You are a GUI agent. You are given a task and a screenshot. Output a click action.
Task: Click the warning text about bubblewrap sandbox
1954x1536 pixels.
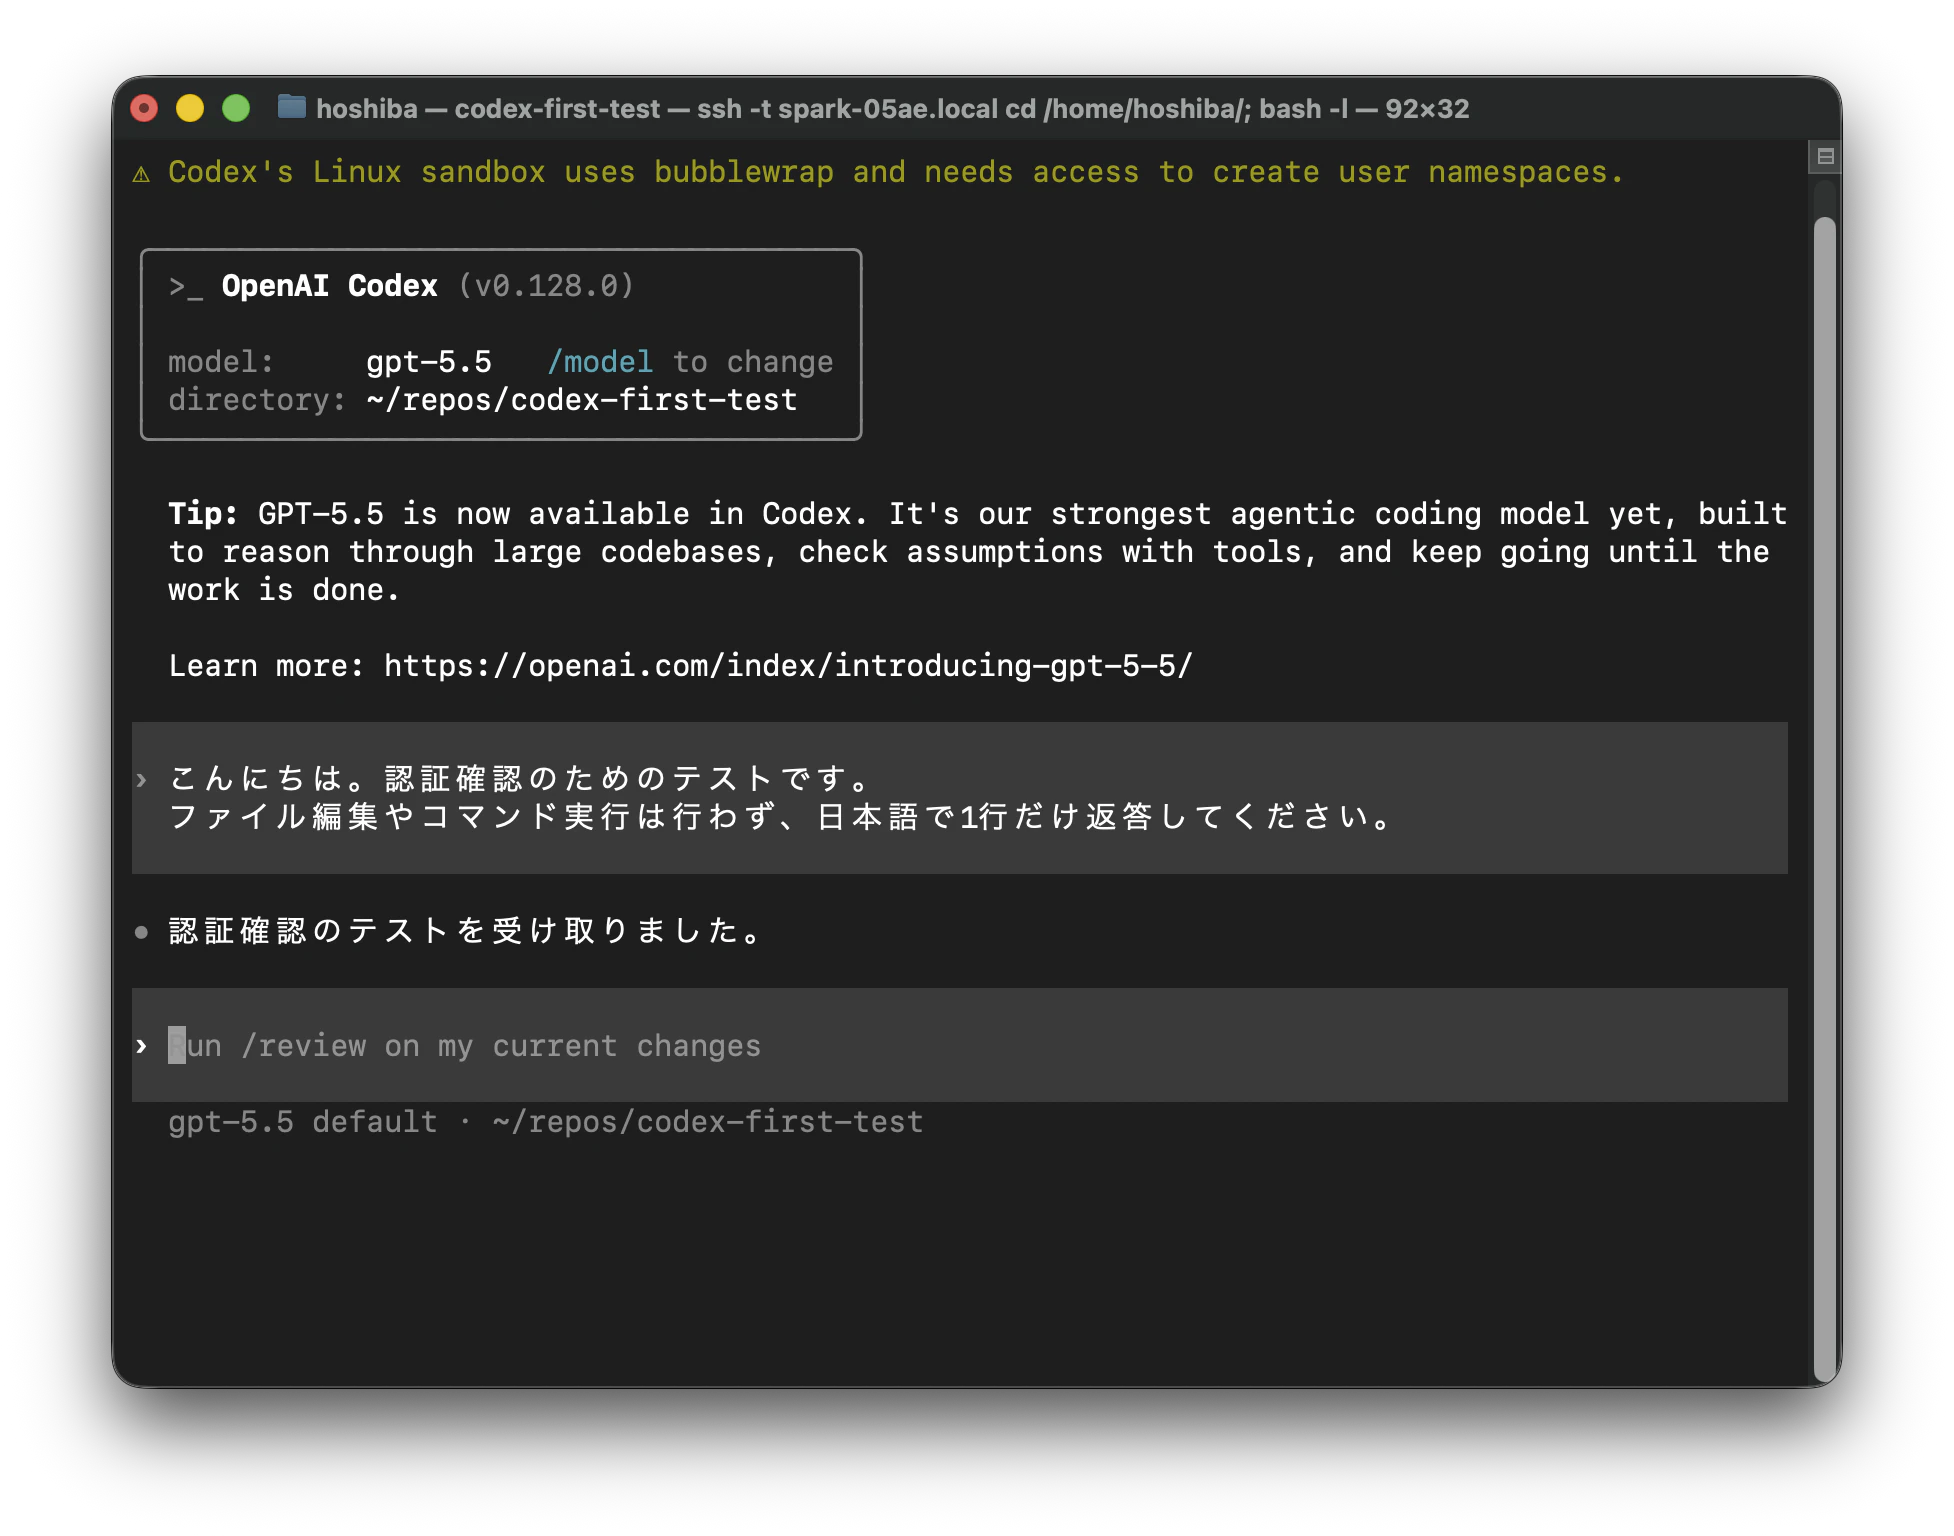(x=895, y=172)
